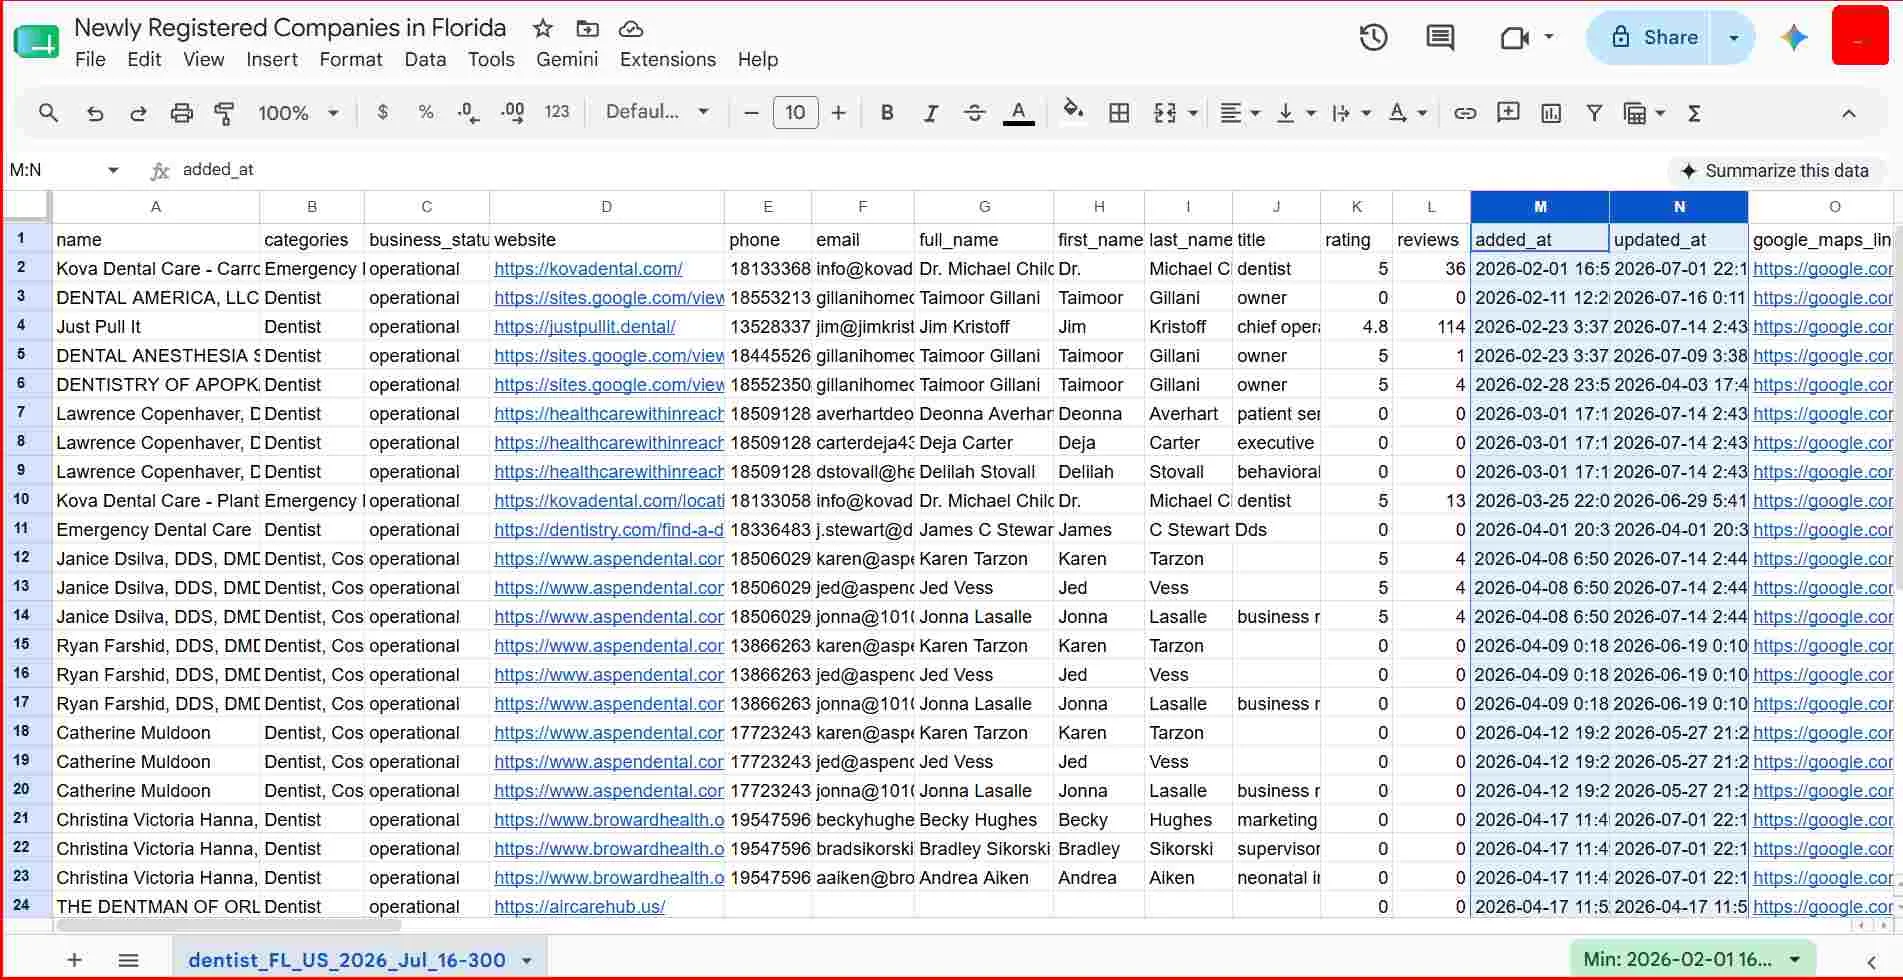Open the Gemini sparkle icon
1903x980 pixels.
click(x=1794, y=38)
